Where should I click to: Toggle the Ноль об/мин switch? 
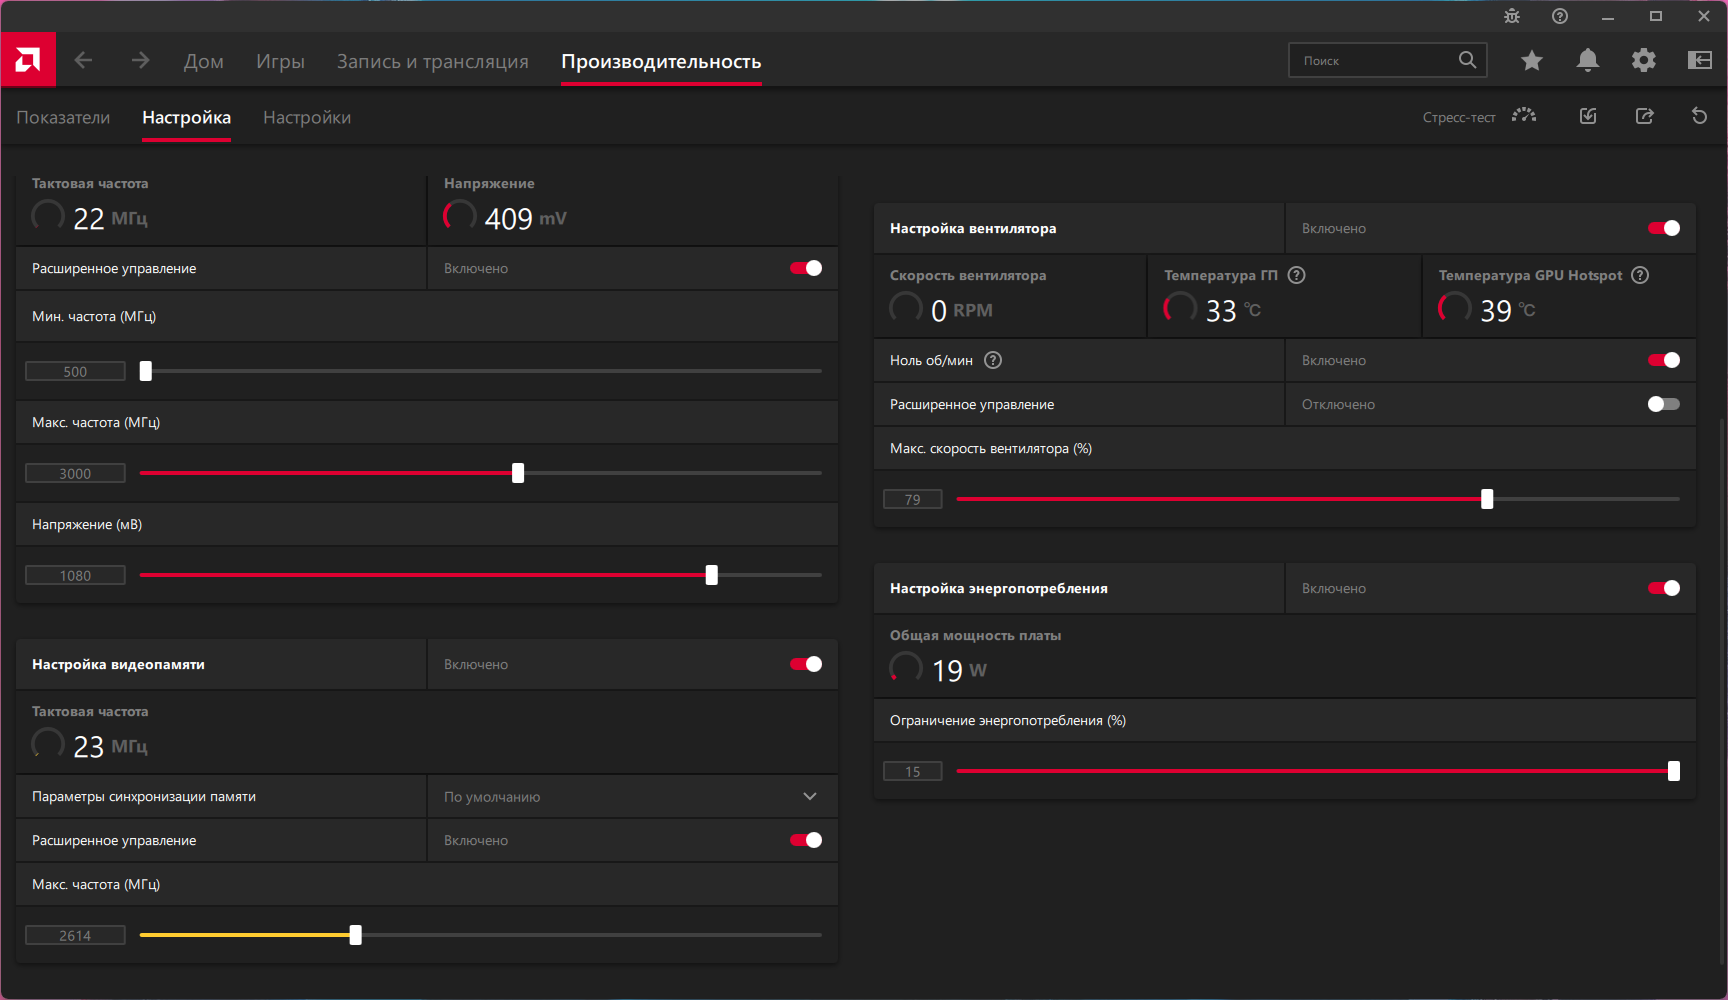pos(1664,360)
